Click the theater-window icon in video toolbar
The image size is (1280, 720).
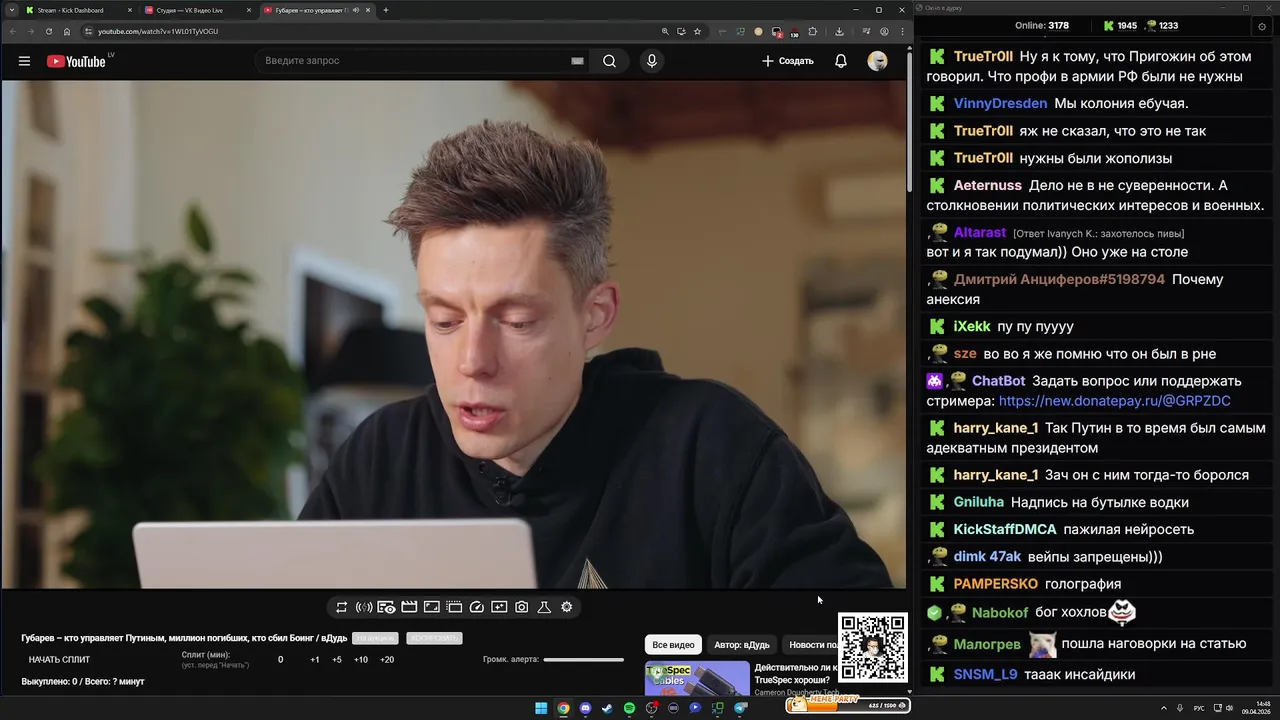pos(454,607)
